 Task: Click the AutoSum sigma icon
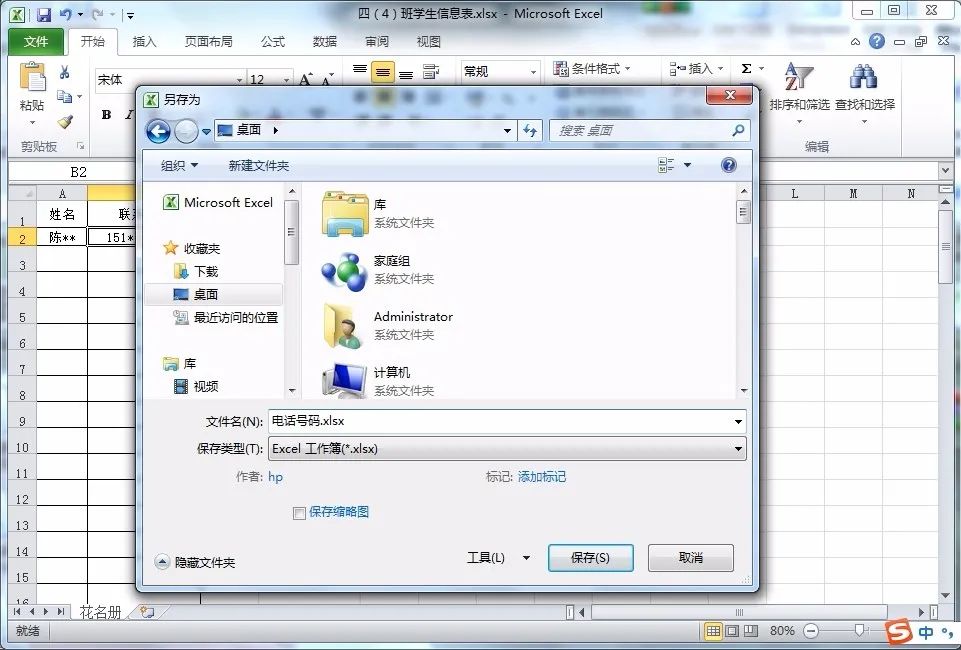click(746, 68)
